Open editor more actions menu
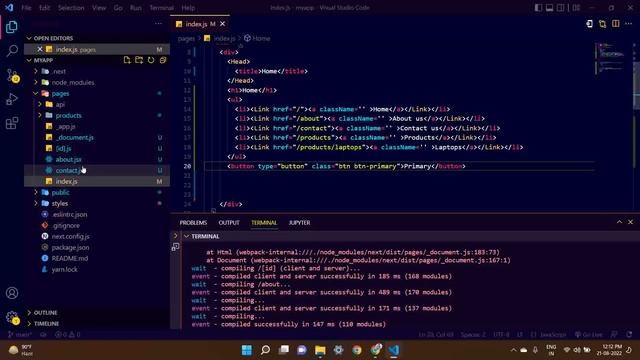This screenshot has height=360, width=640. (x=629, y=24)
